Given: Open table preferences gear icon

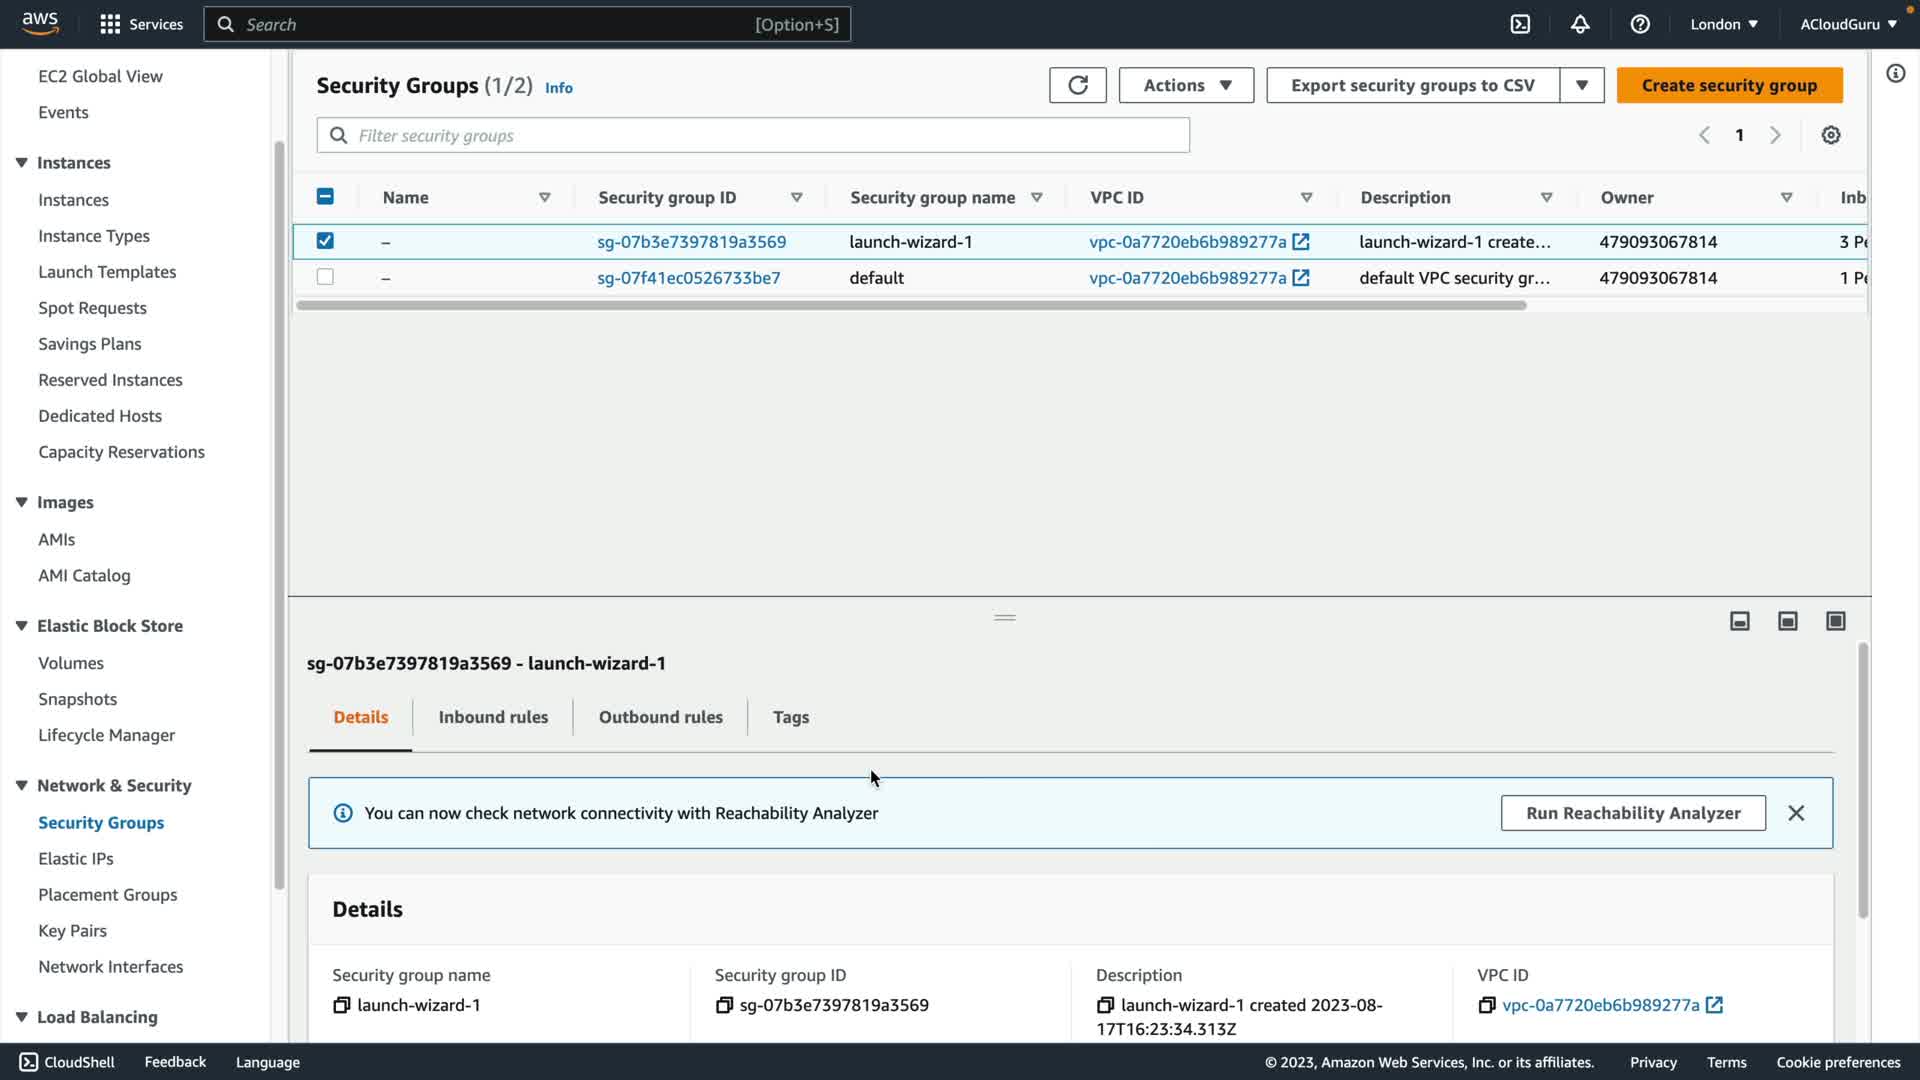Looking at the screenshot, I should (1830, 135).
